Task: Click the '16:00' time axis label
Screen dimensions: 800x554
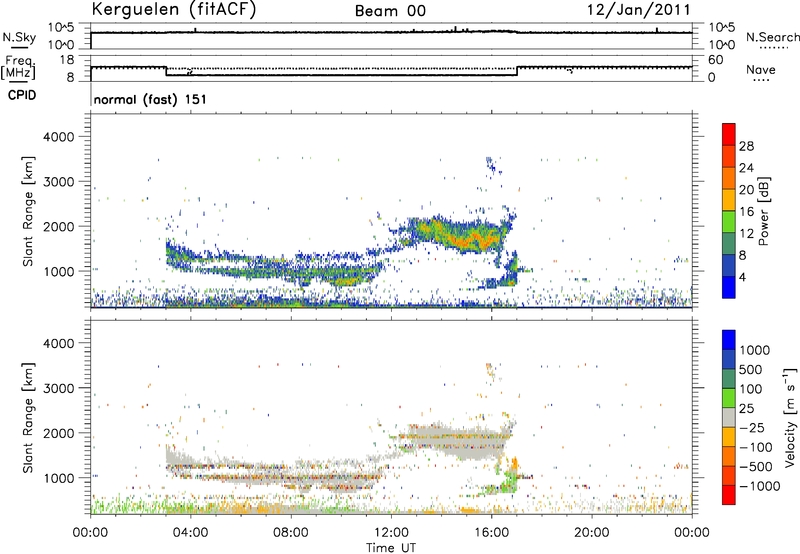Action: point(491,533)
